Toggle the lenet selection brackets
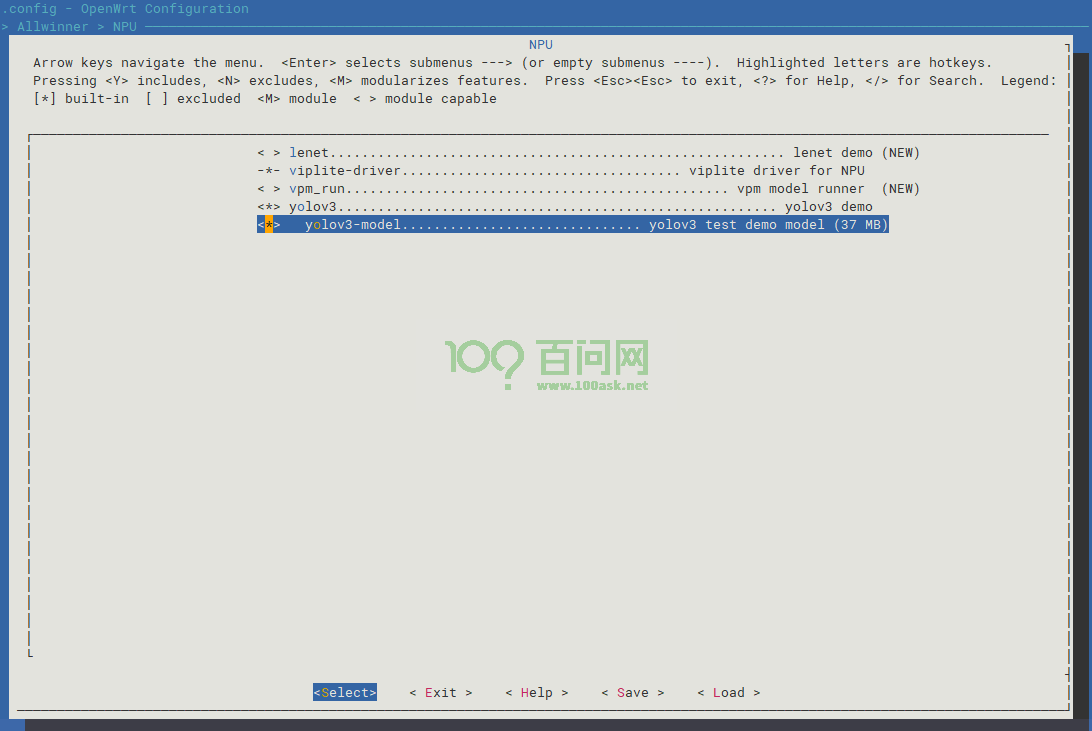 click(x=268, y=153)
